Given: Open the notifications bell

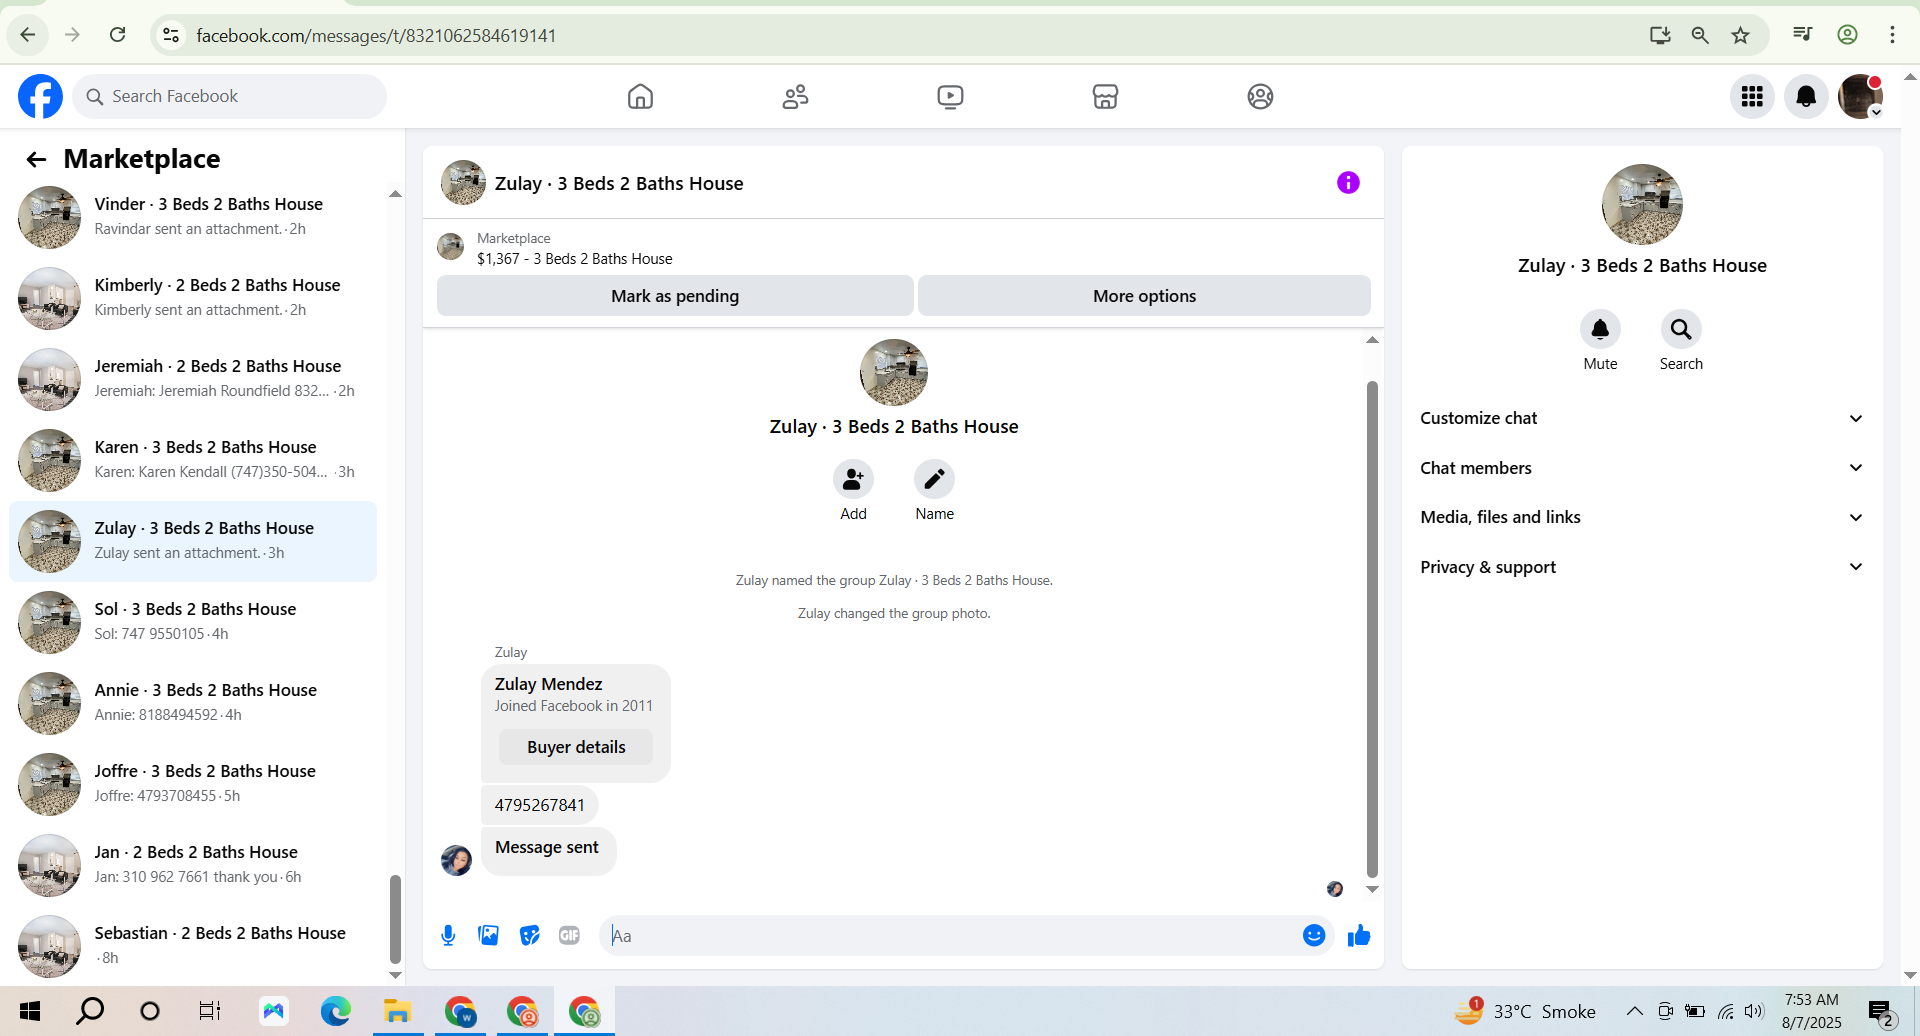Looking at the screenshot, I should pos(1806,96).
